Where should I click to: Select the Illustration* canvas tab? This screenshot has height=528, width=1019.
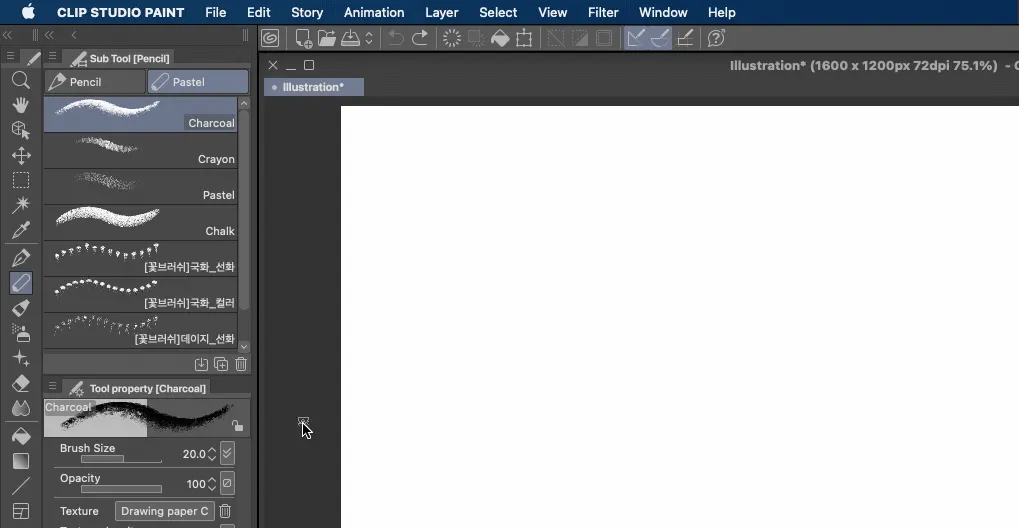coord(314,87)
